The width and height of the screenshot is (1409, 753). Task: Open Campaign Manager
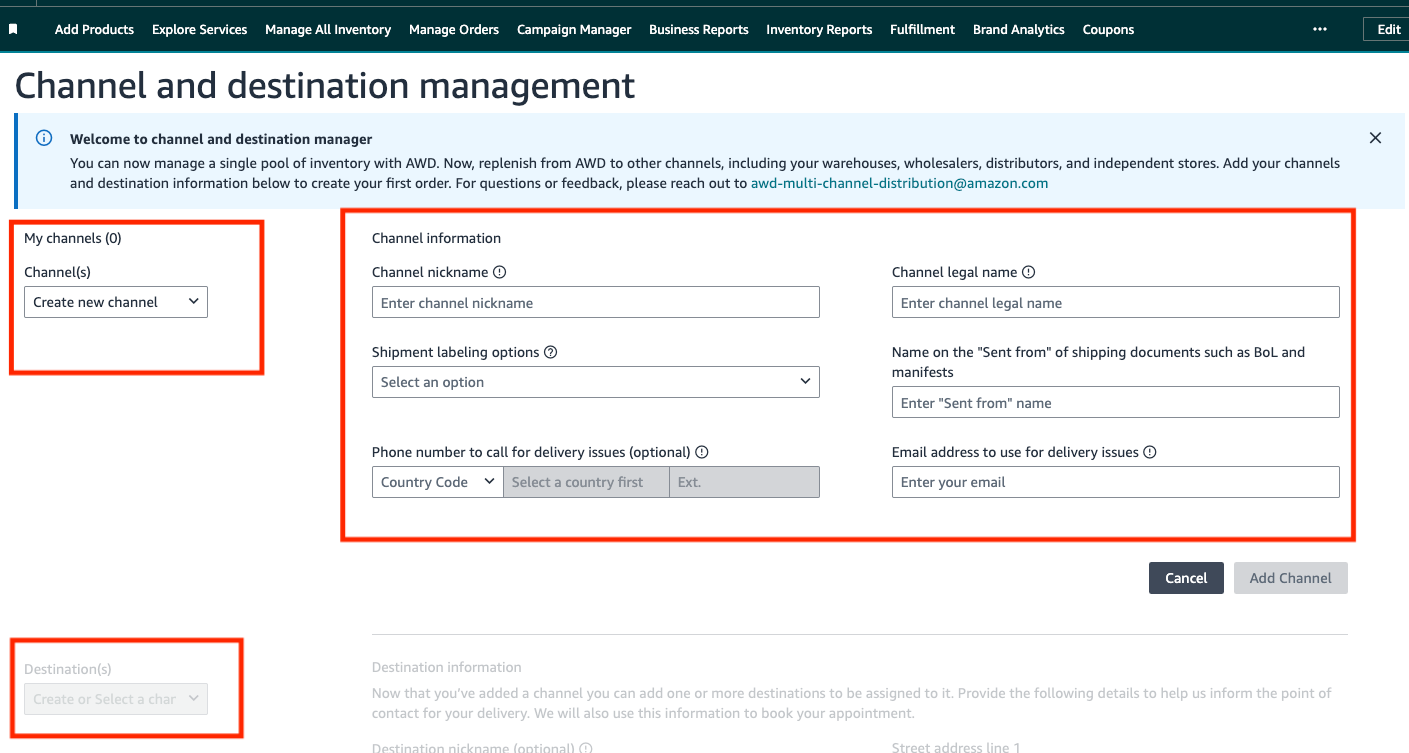pyautogui.click(x=574, y=30)
